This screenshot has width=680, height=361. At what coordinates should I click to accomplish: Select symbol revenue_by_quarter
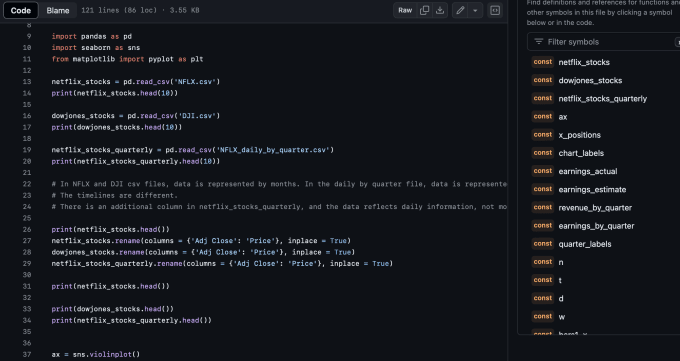[595, 208]
